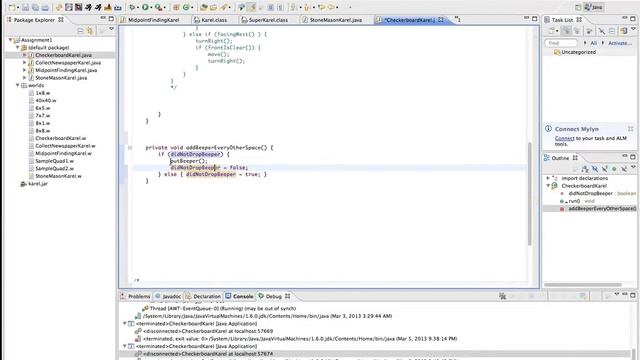The image size is (640, 360).
Task: Click the editor vertical scrollbar
Action: click(530, 194)
